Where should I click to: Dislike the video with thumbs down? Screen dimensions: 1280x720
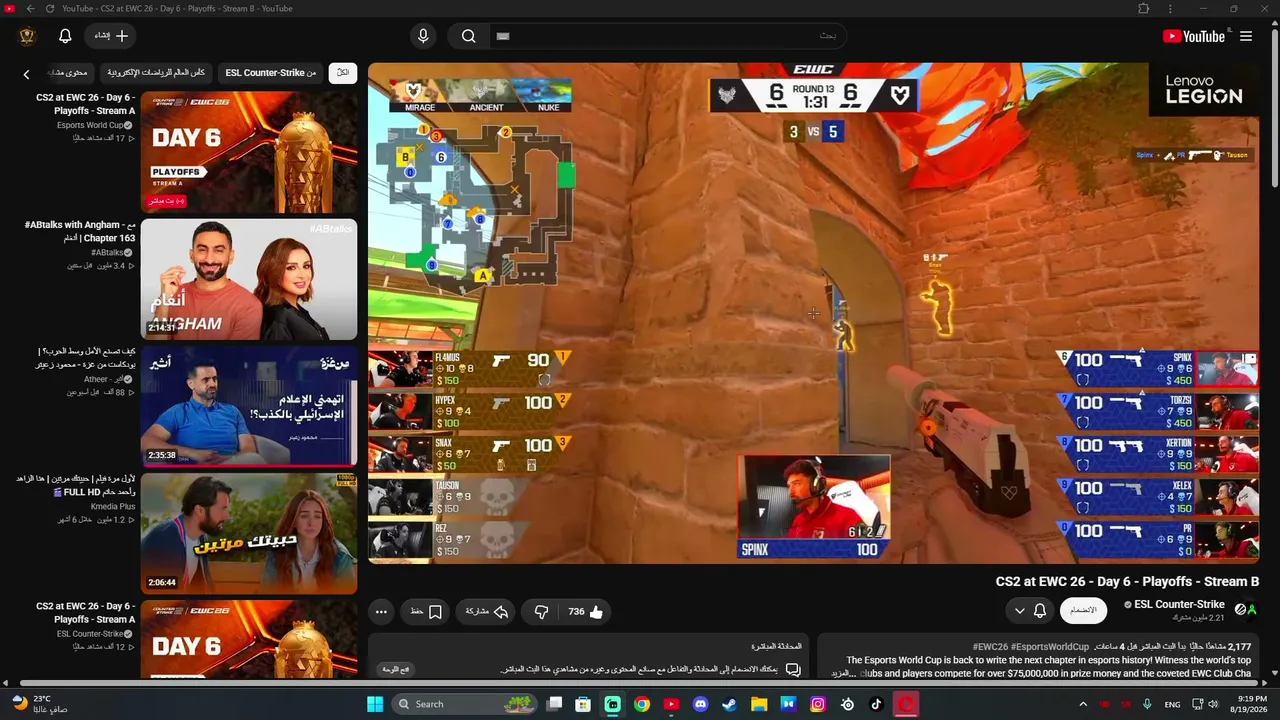541,611
